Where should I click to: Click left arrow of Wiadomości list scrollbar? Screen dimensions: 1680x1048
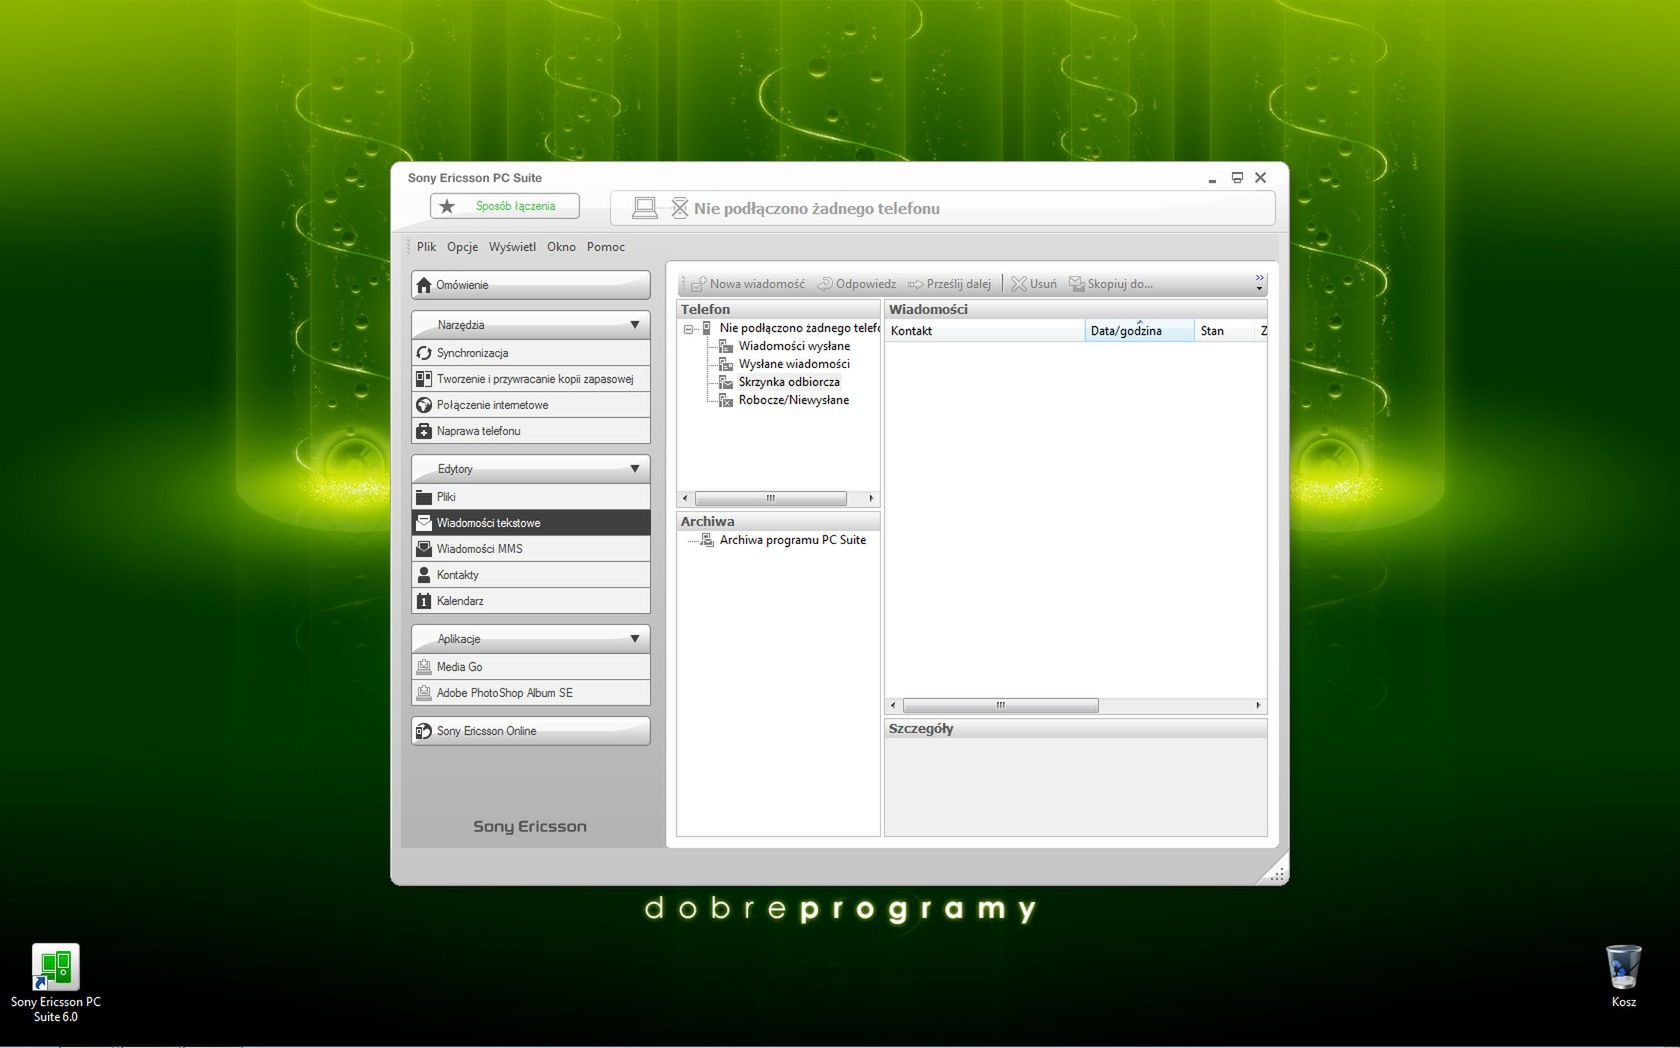(x=893, y=706)
